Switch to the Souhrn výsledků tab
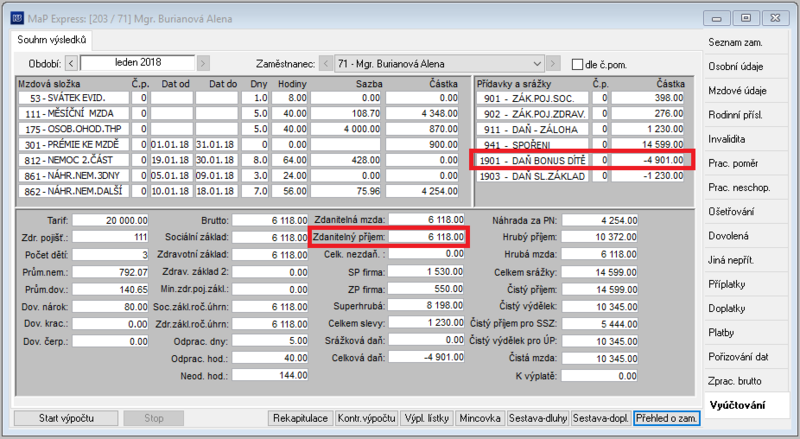Screen dimensions: 800x439 (52, 40)
